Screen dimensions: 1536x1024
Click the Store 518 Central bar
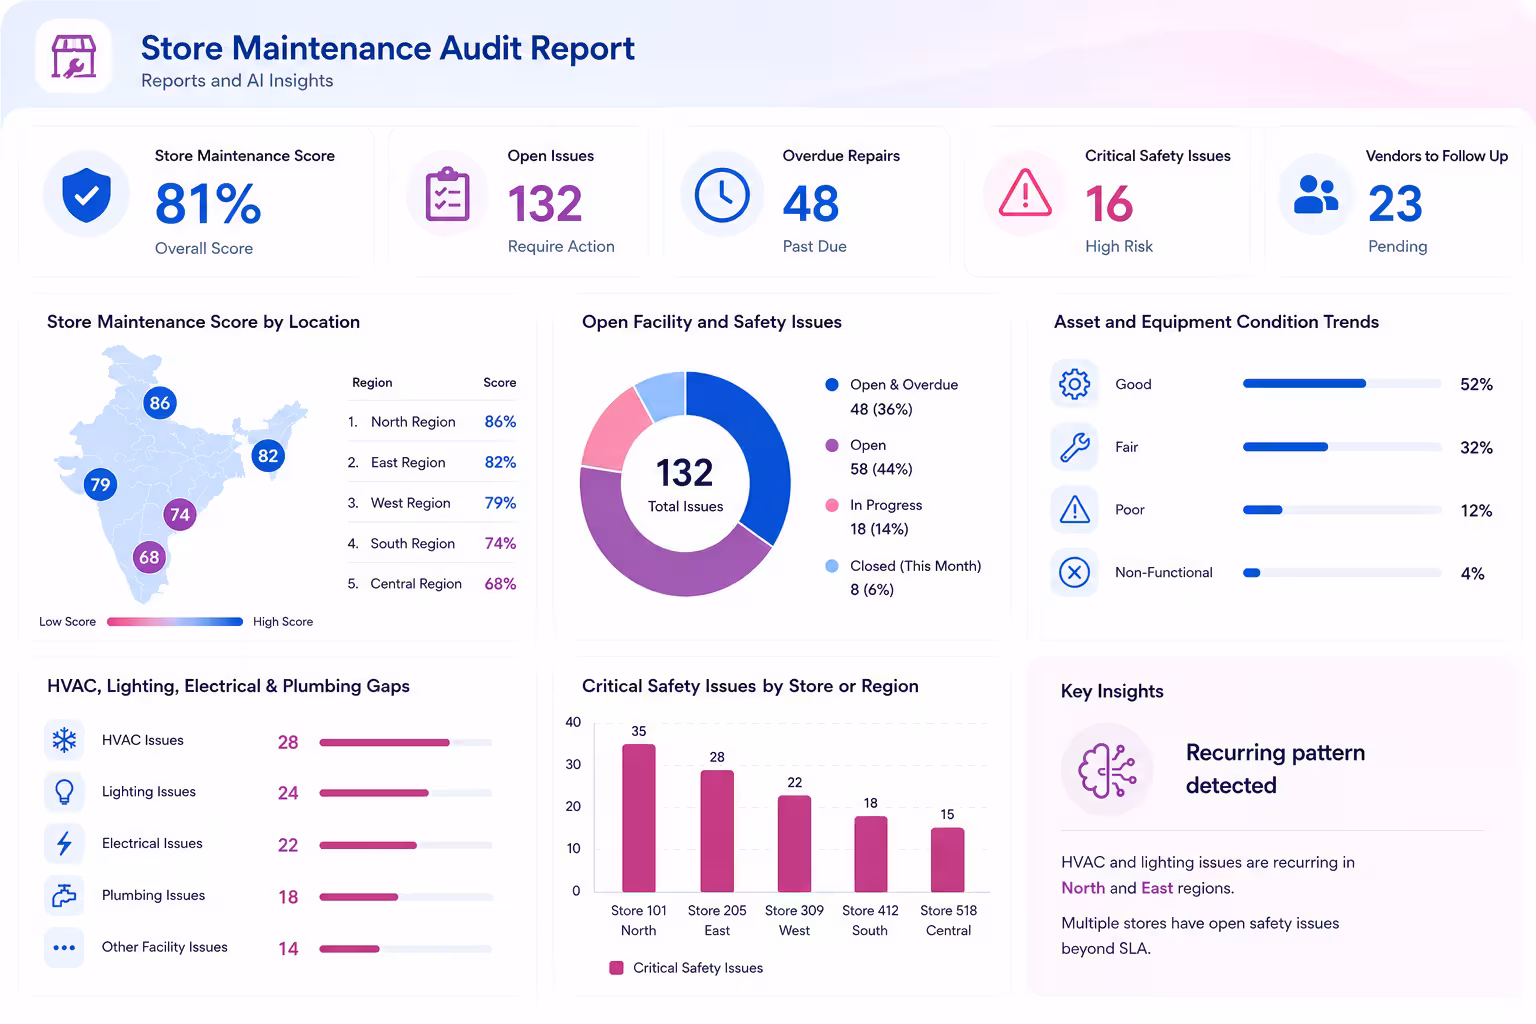tap(948, 860)
